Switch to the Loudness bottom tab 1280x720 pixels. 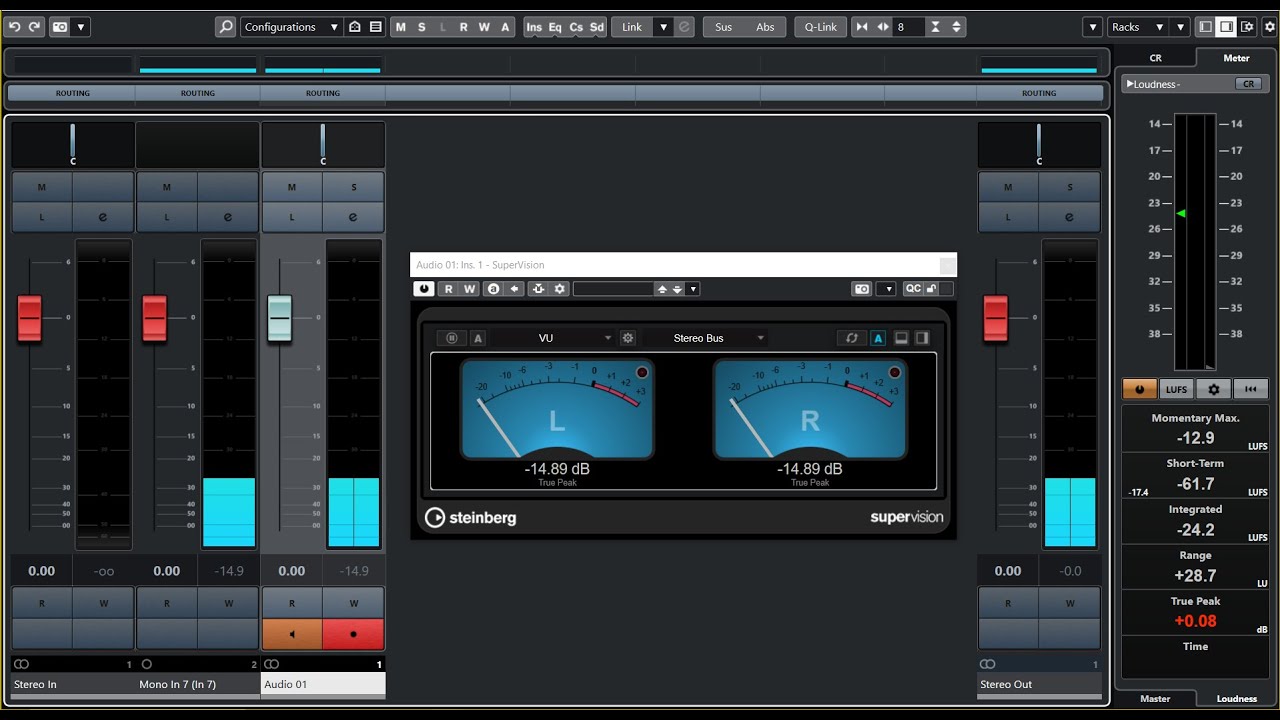click(1236, 698)
